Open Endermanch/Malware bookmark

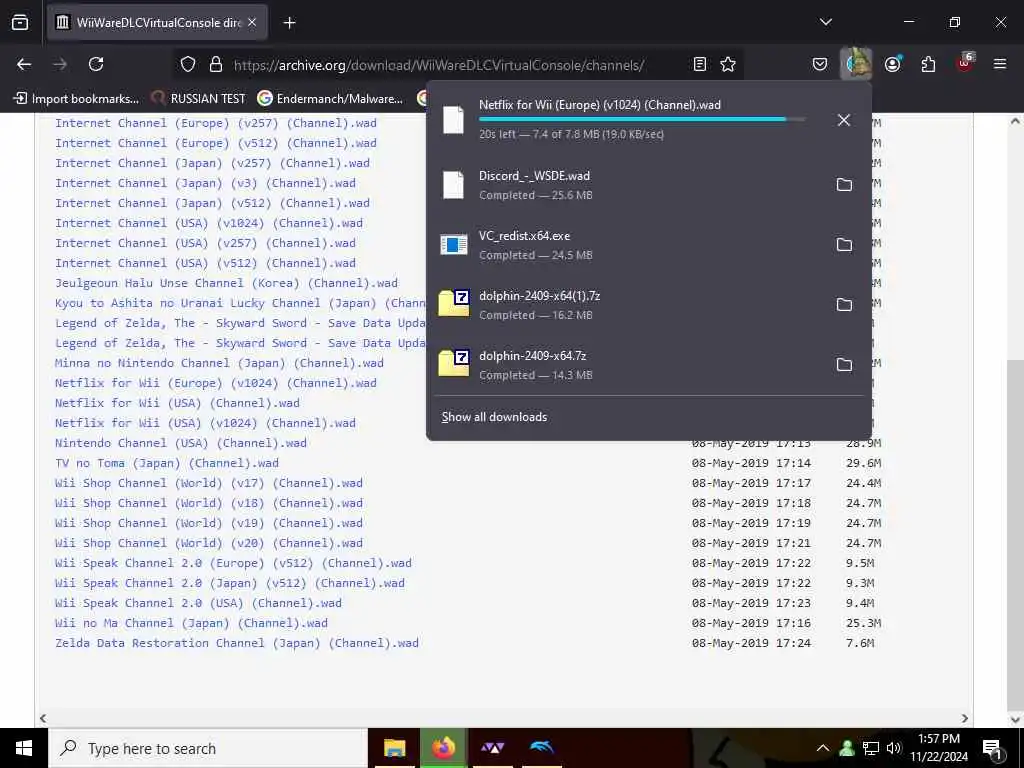pyautogui.click(x=330, y=99)
